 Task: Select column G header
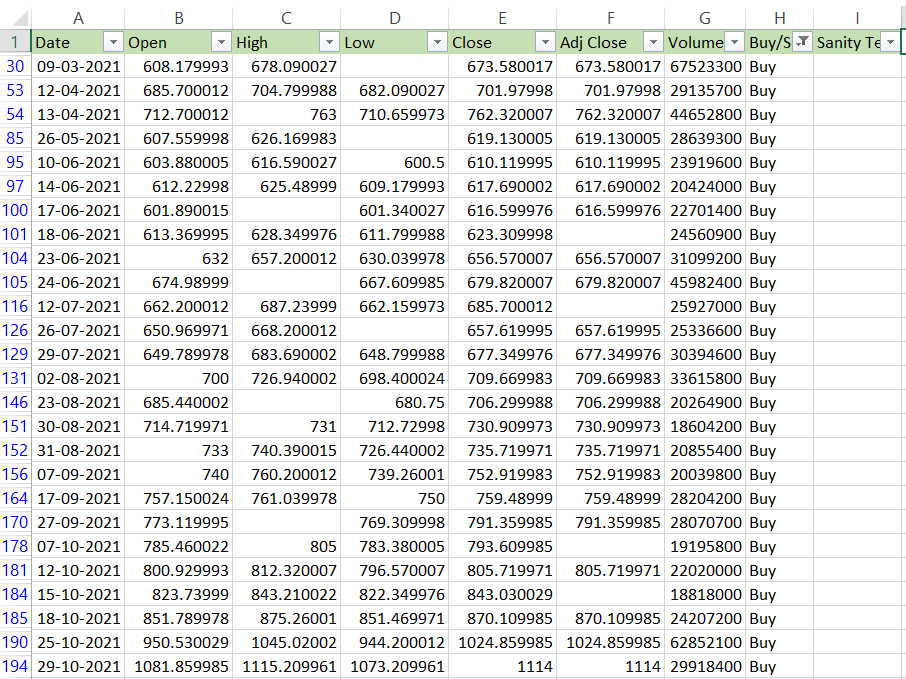tap(705, 16)
